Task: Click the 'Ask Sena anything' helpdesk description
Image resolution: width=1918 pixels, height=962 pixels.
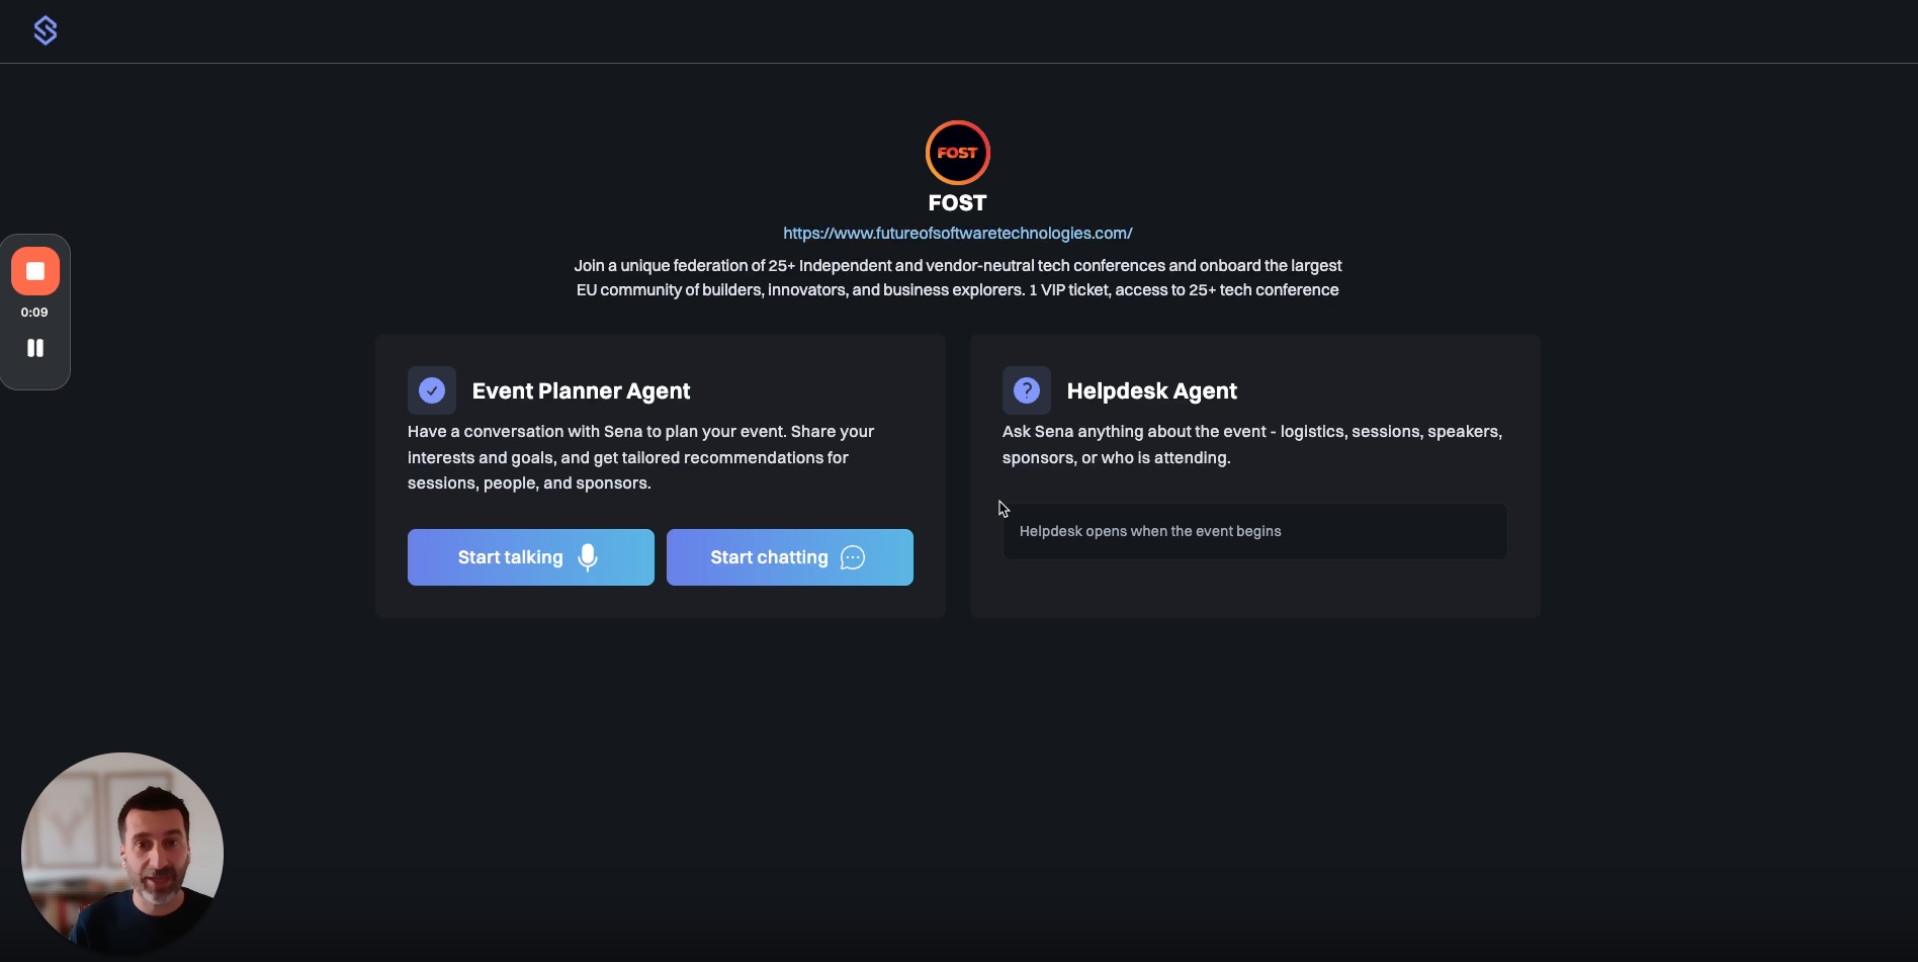Action: tap(1252, 444)
